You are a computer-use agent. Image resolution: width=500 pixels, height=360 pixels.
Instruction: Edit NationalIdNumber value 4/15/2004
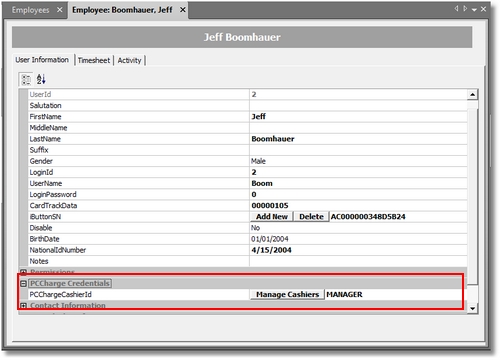point(358,250)
